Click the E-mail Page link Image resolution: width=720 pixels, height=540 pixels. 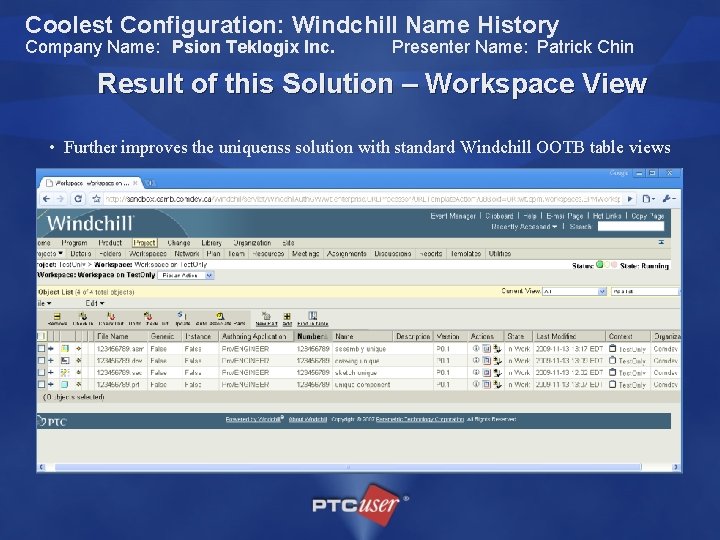click(x=564, y=216)
